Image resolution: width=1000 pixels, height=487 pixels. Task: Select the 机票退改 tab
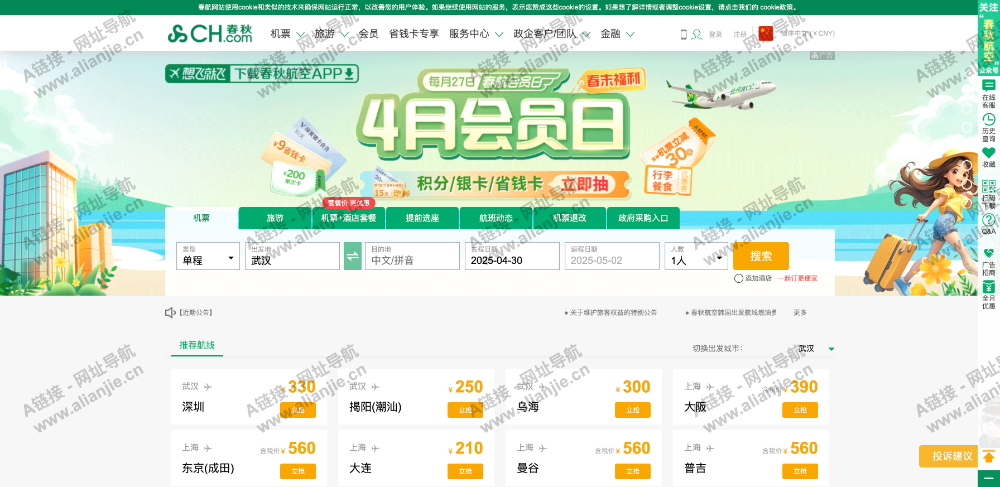point(570,218)
